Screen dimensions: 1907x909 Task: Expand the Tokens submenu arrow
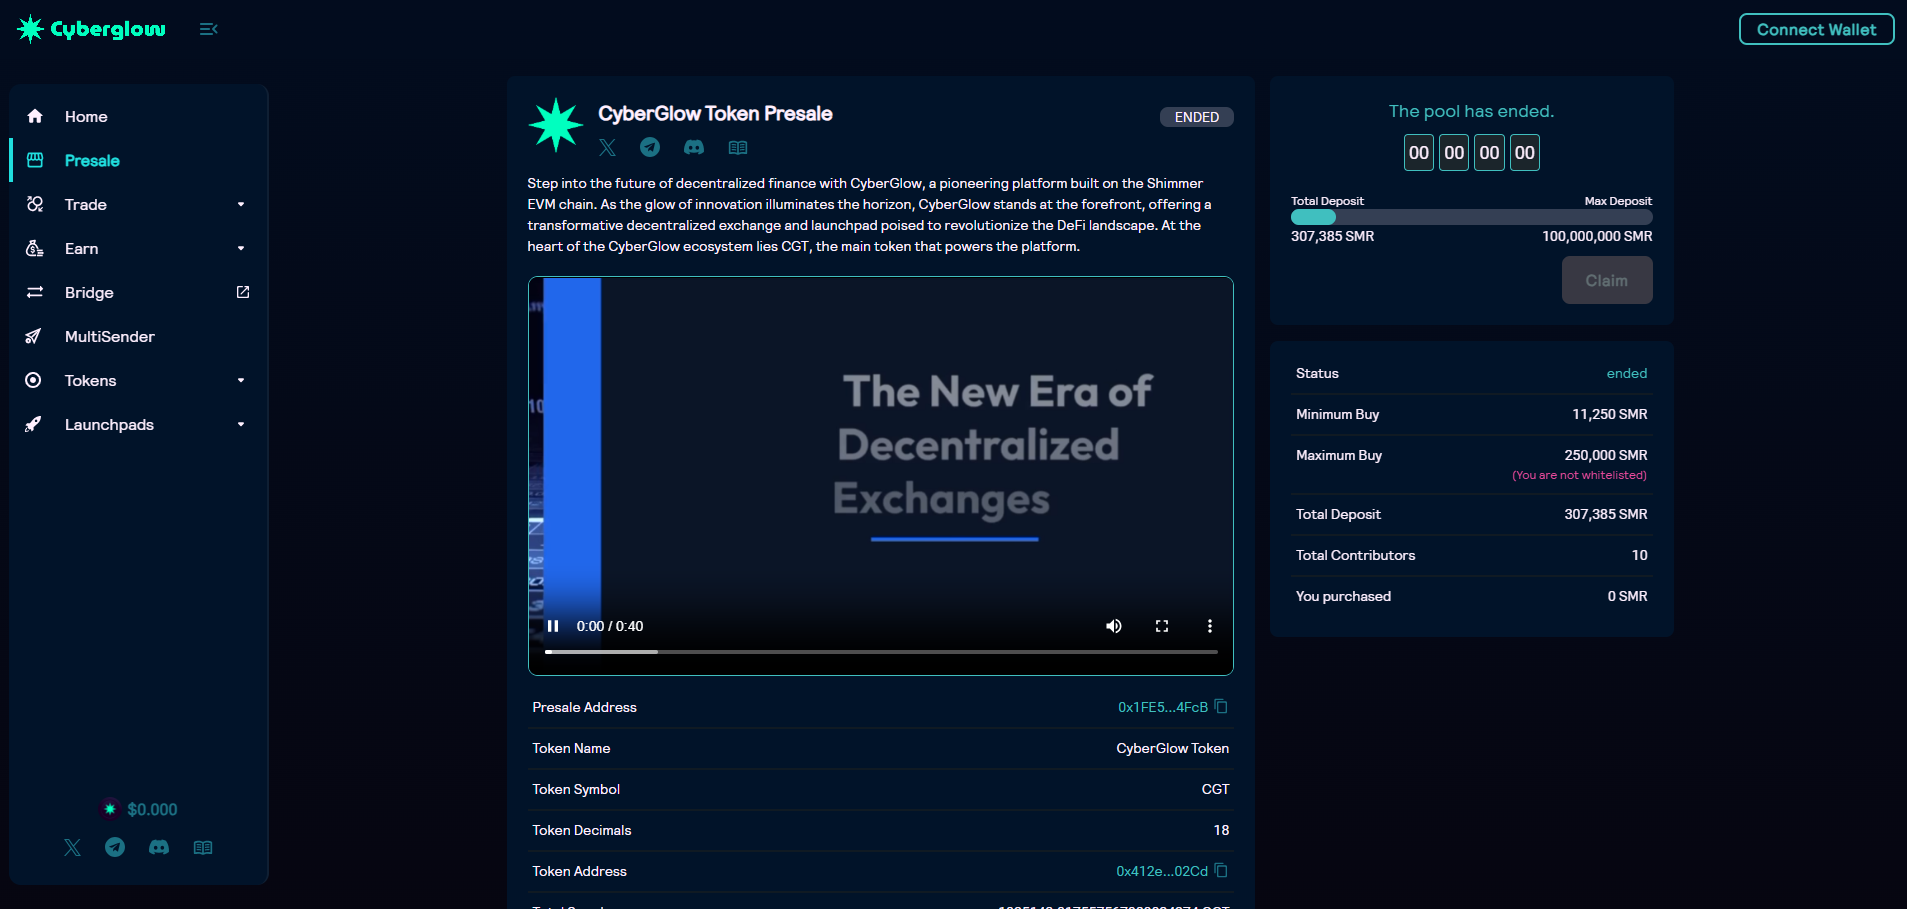[x=241, y=380]
